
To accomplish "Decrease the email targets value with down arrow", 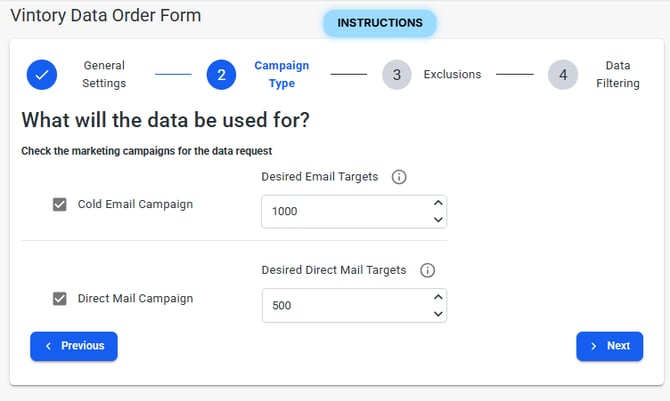I will pos(437,220).
